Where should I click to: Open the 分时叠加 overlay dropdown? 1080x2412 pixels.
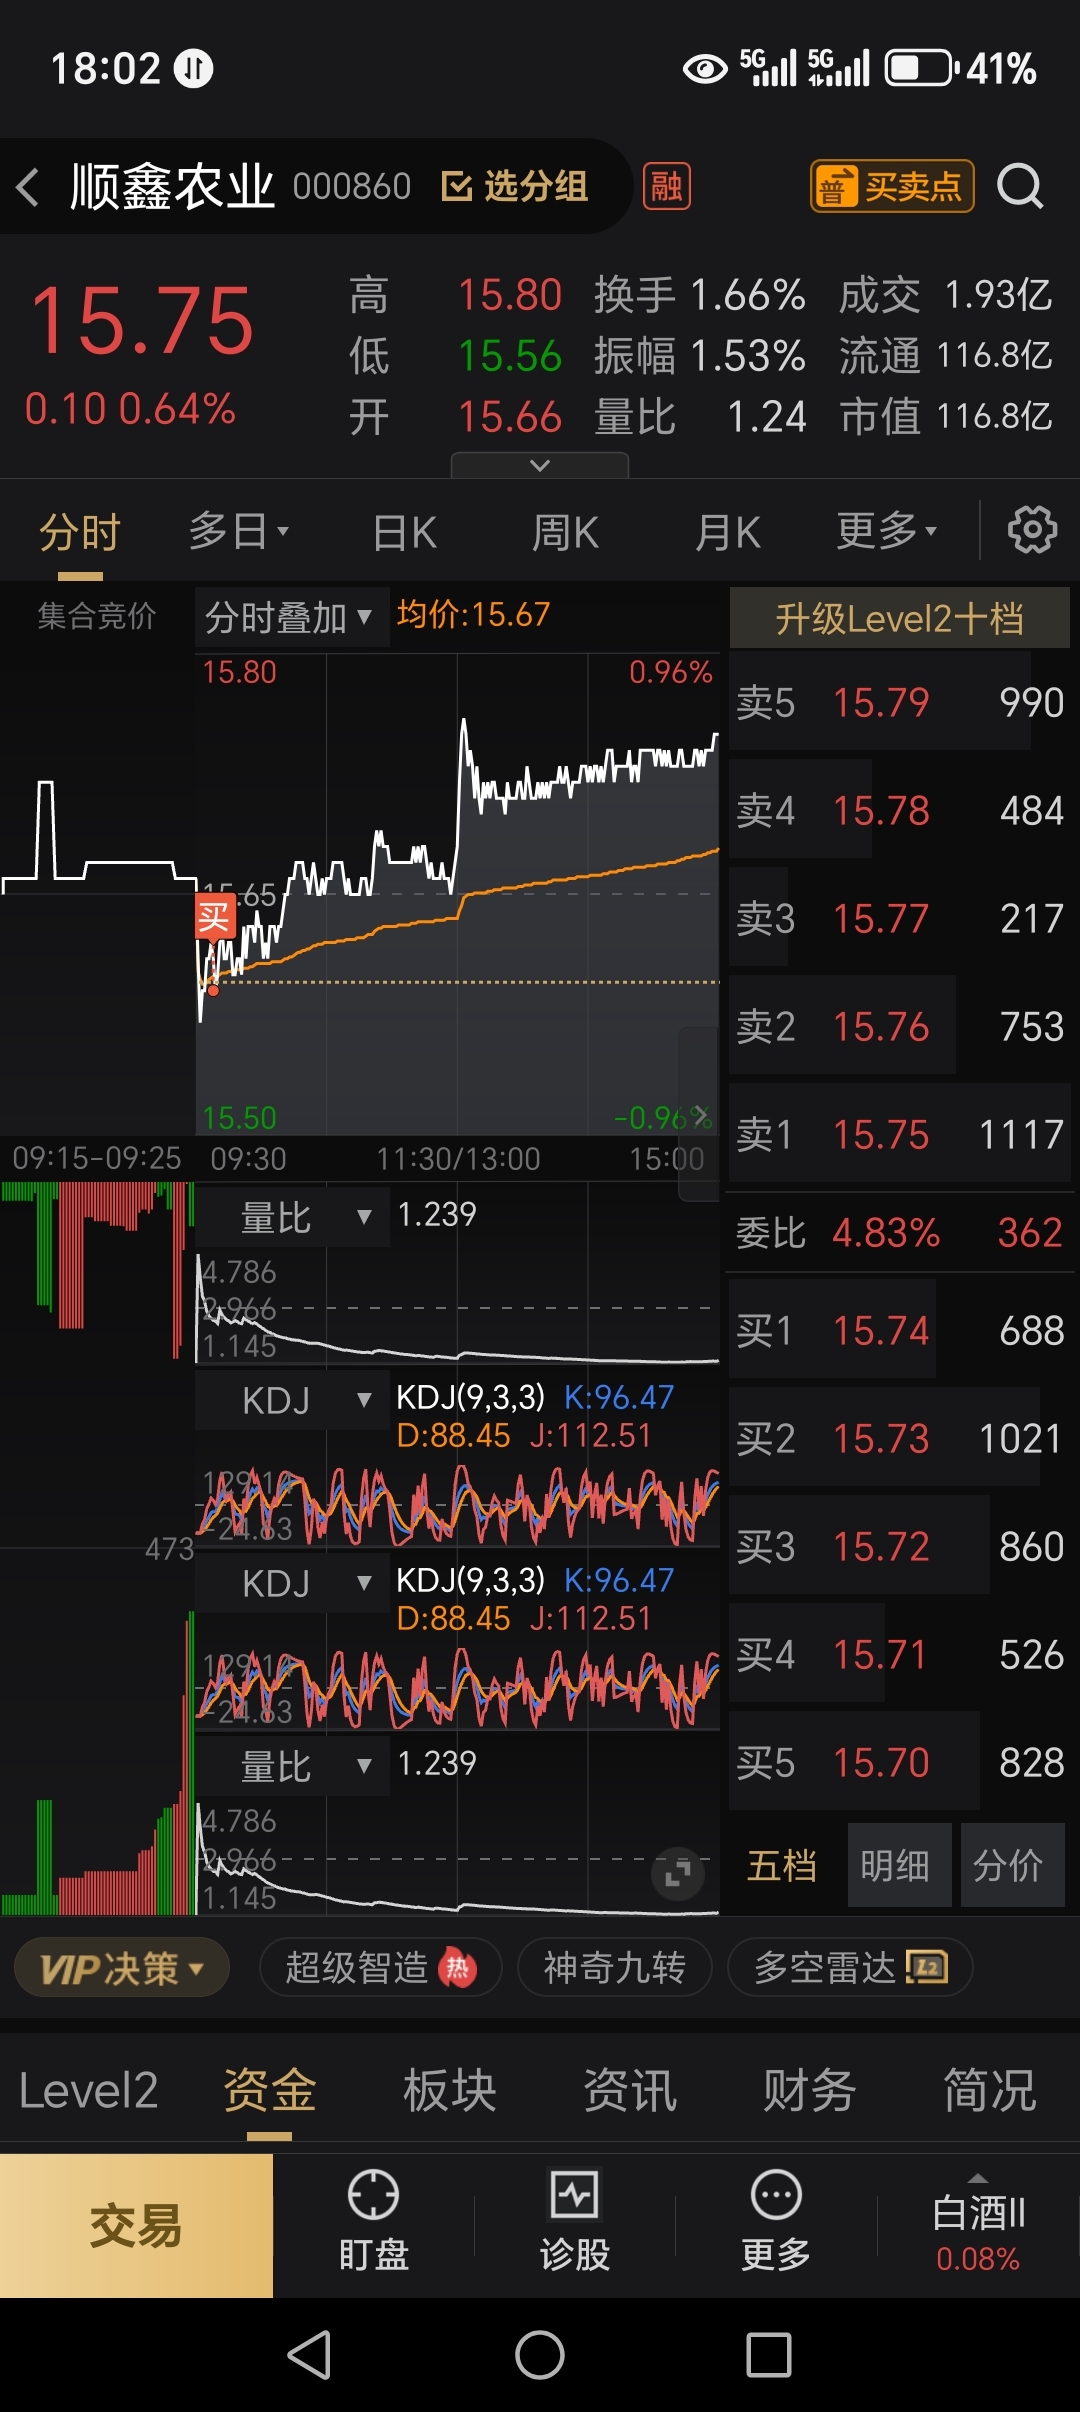[290, 618]
